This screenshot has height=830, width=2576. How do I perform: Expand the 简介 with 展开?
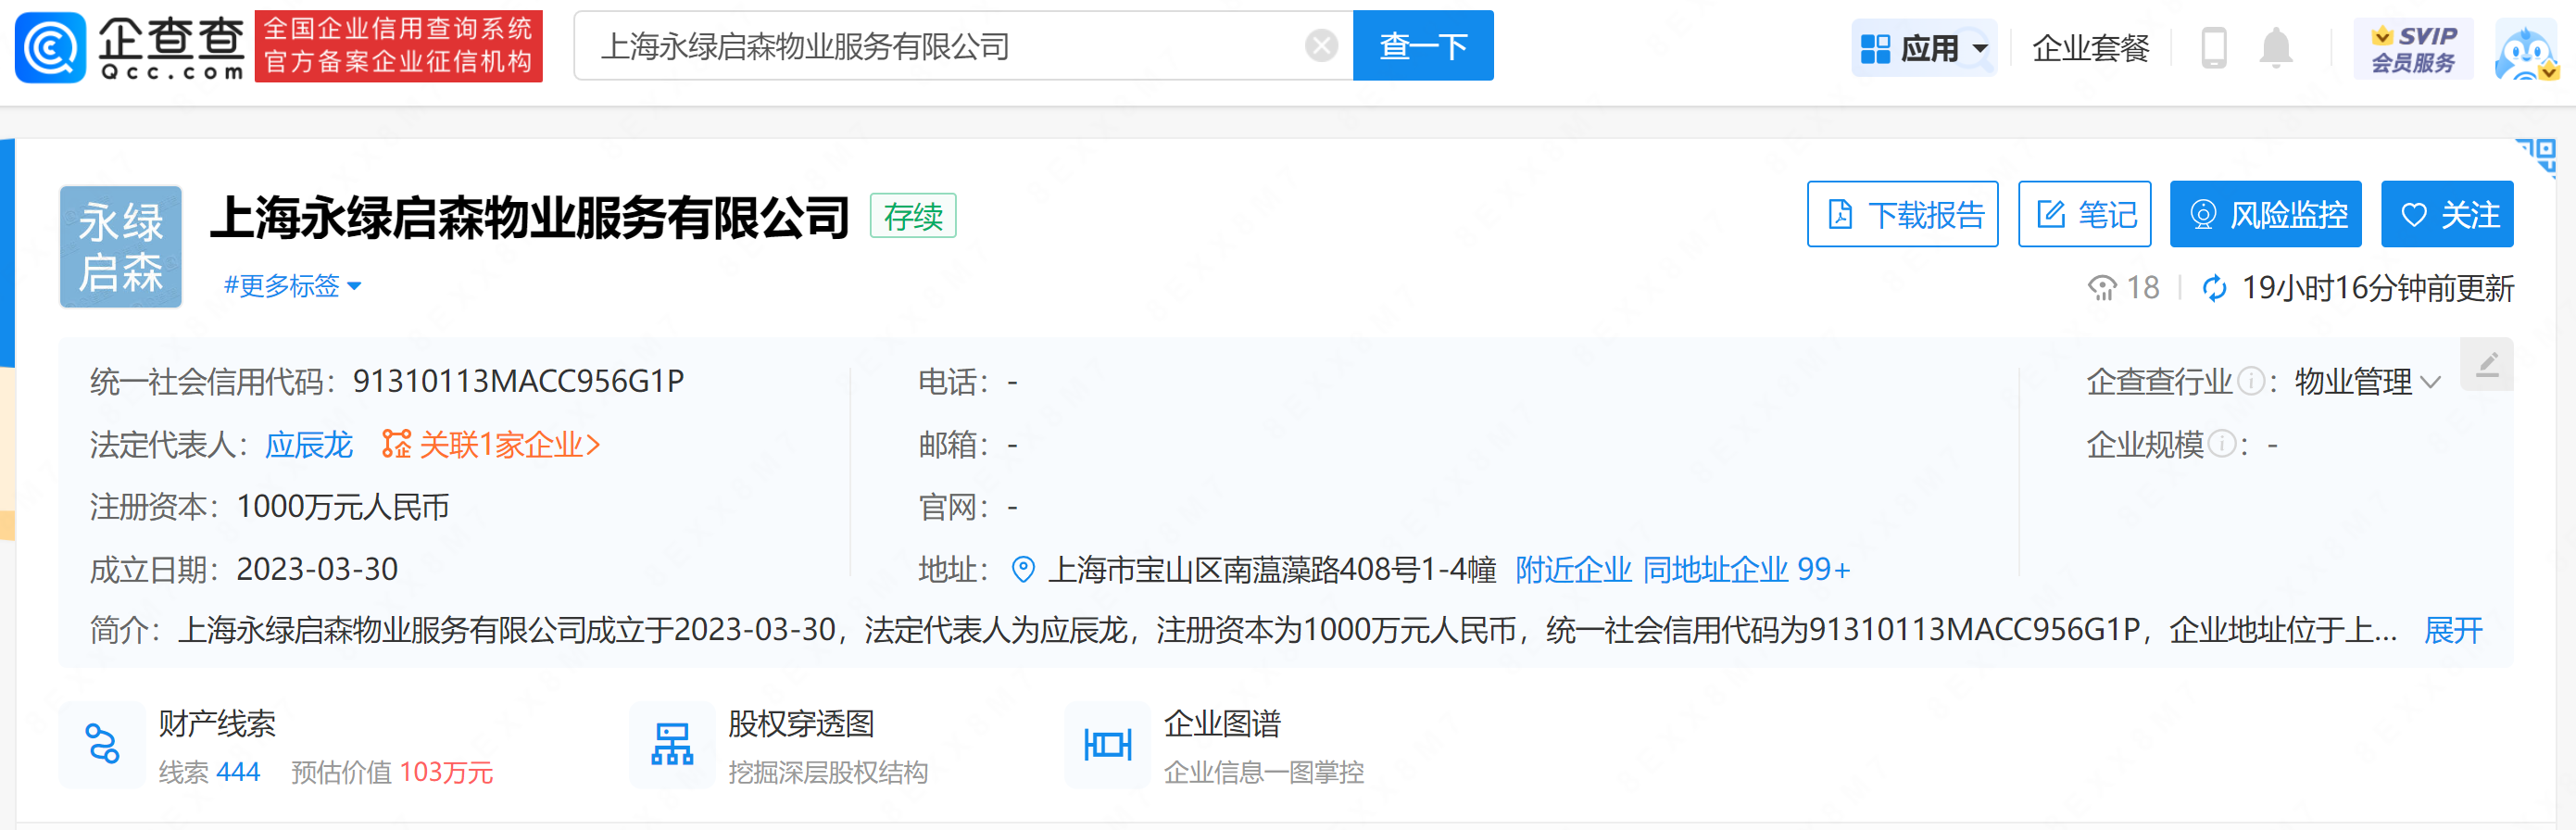(x=2453, y=630)
